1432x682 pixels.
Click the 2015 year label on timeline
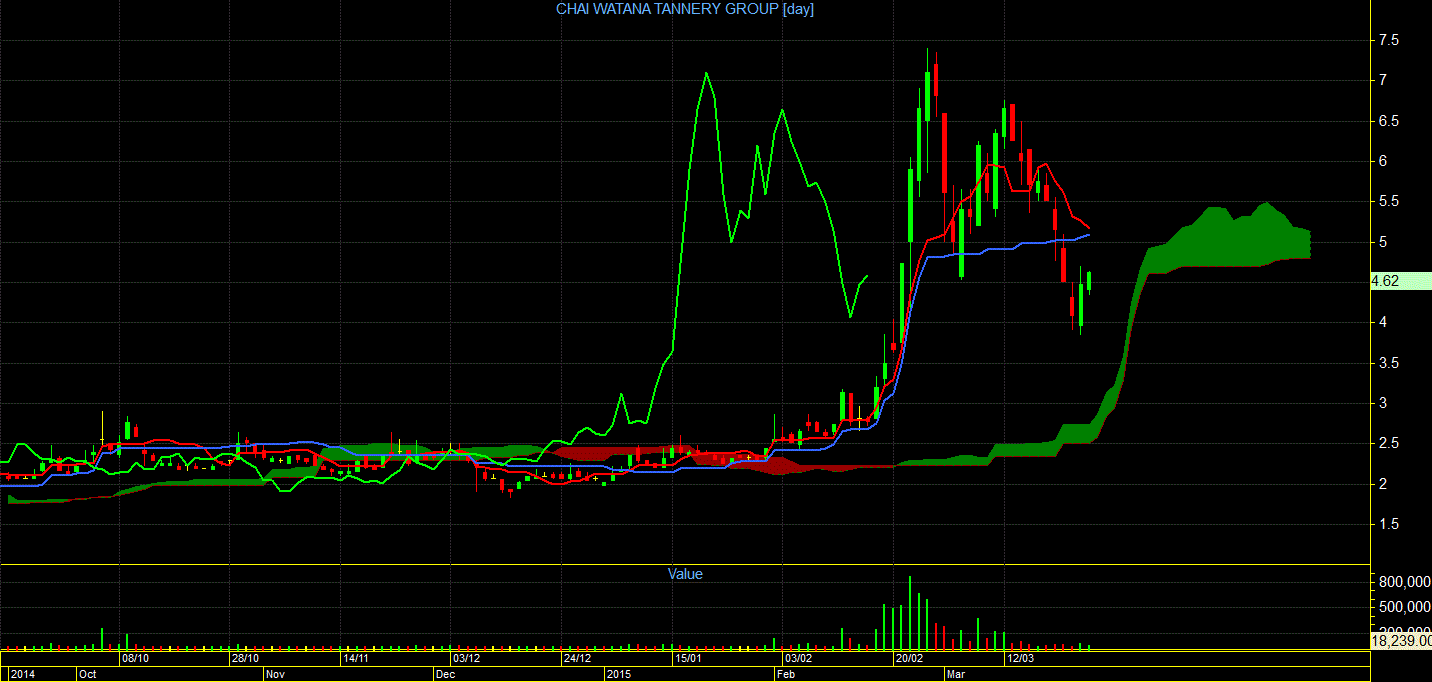pyautogui.click(x=620, y=674)
